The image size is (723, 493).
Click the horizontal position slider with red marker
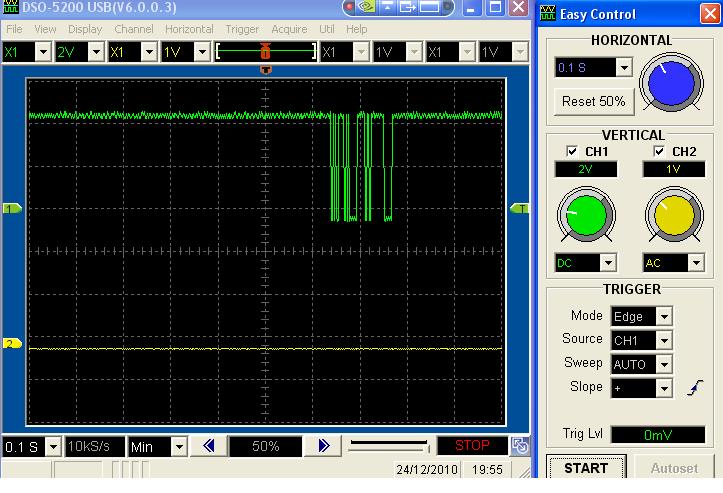coord(266,51)
